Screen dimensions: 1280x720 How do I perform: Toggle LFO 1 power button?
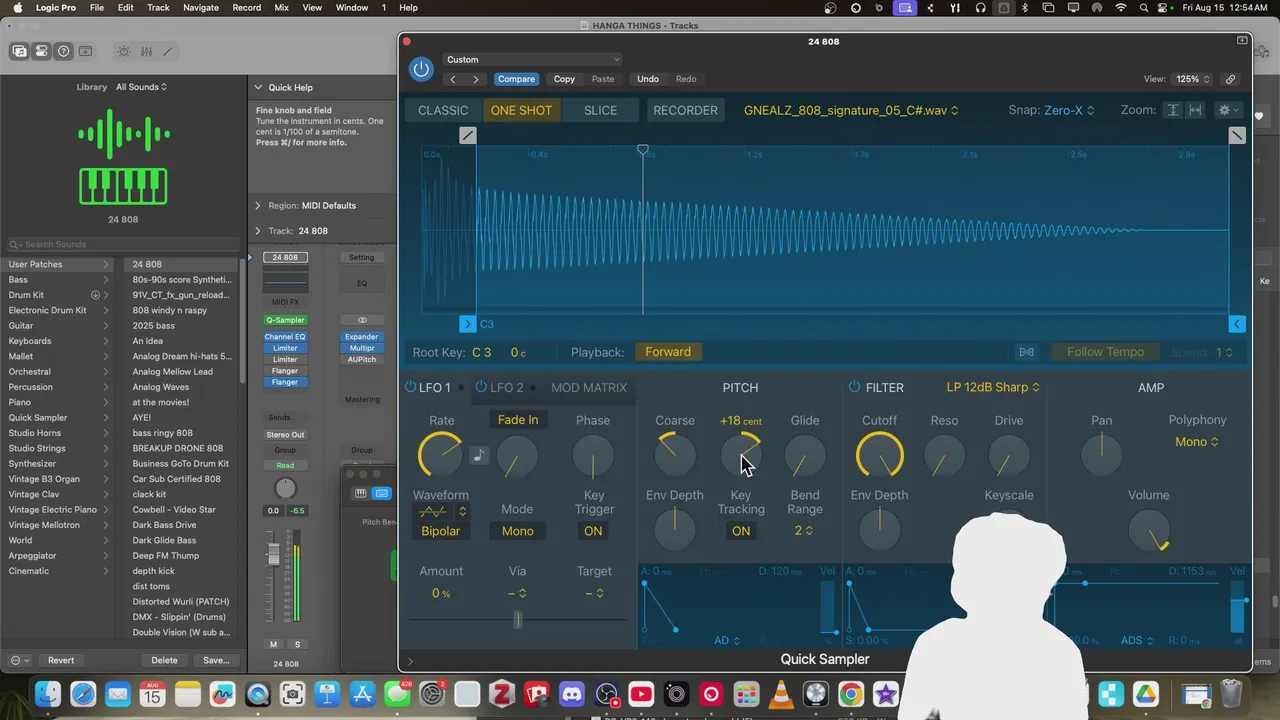[410, 387]
